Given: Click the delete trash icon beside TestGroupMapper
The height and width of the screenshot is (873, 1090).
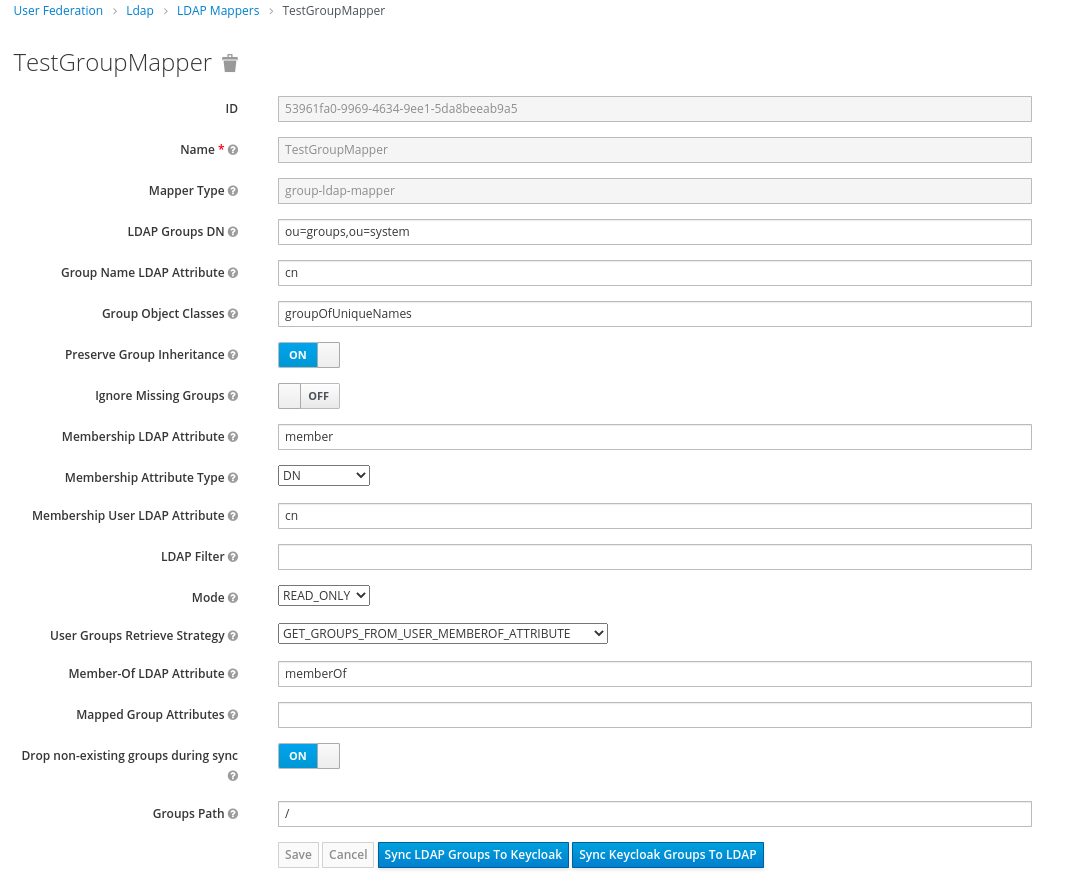Looking at the screenshot, I should pos(229,62).
